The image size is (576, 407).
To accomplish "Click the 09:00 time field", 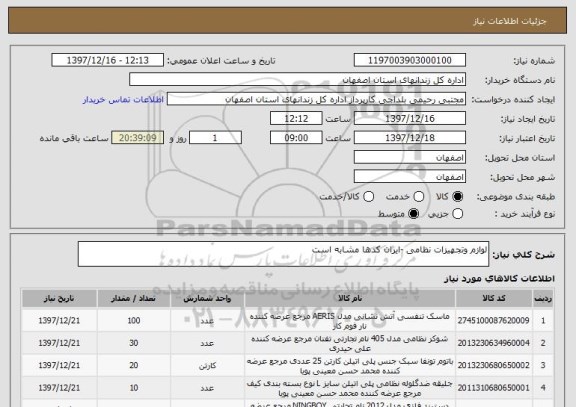I will tap(296, 138).
